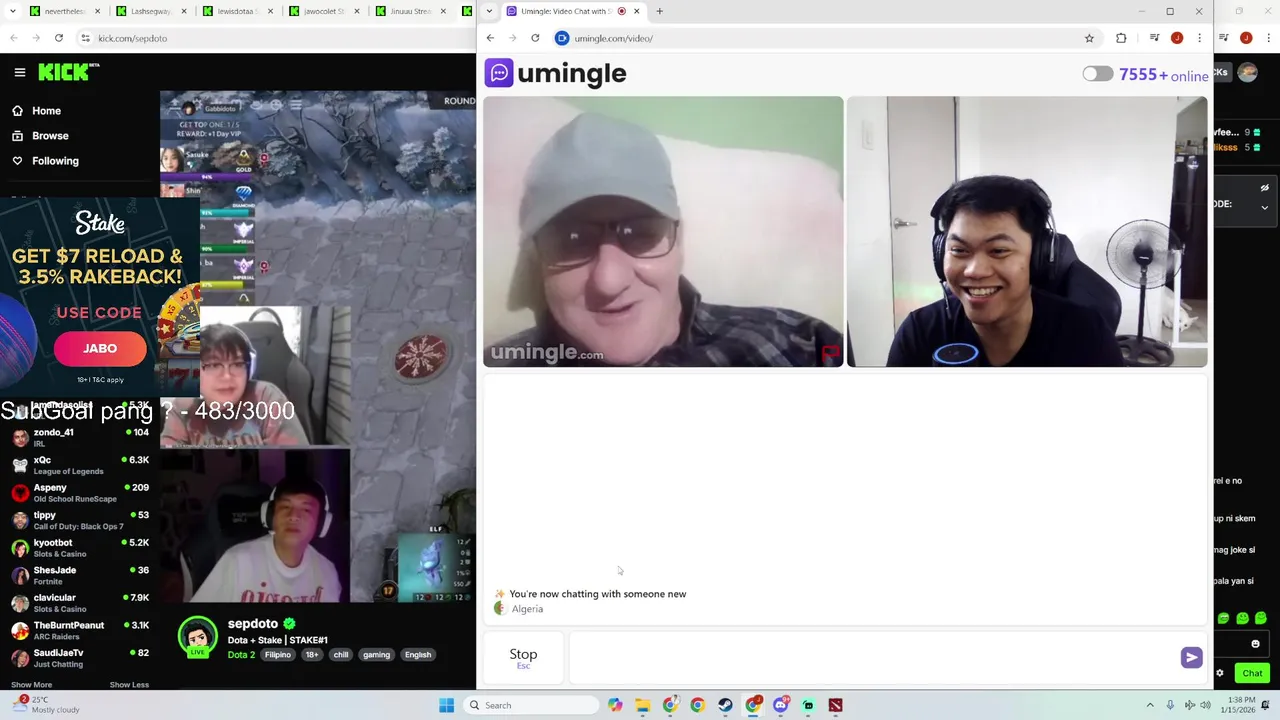Open Kick chat settings gear
Screen dimensions: 1280x720
click(1220, 673)
